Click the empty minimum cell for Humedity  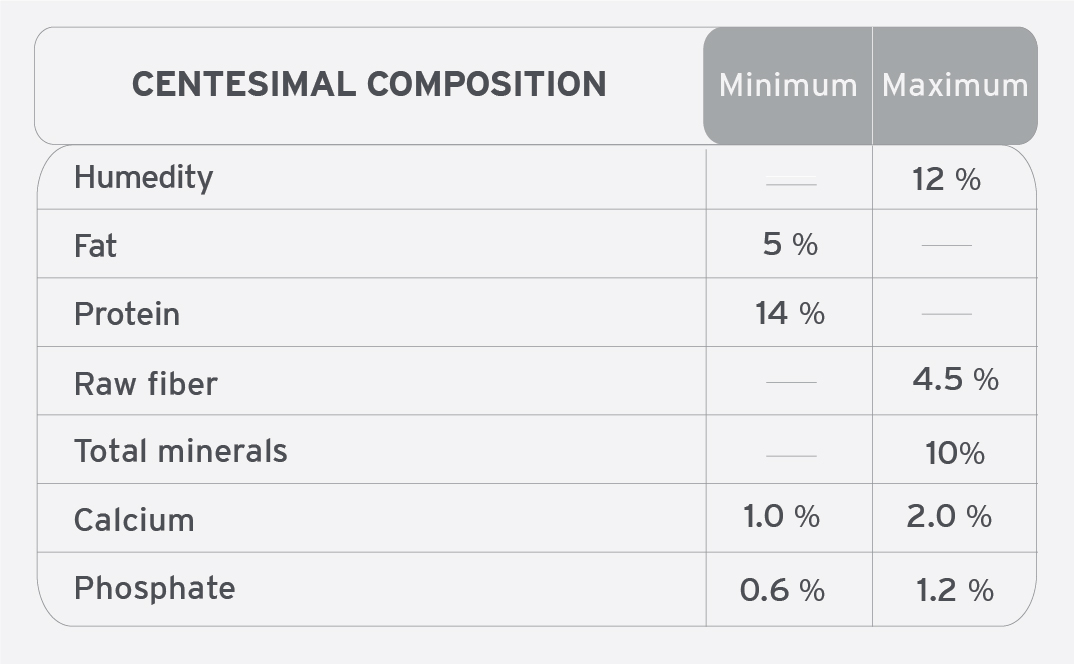pos(789,177)
